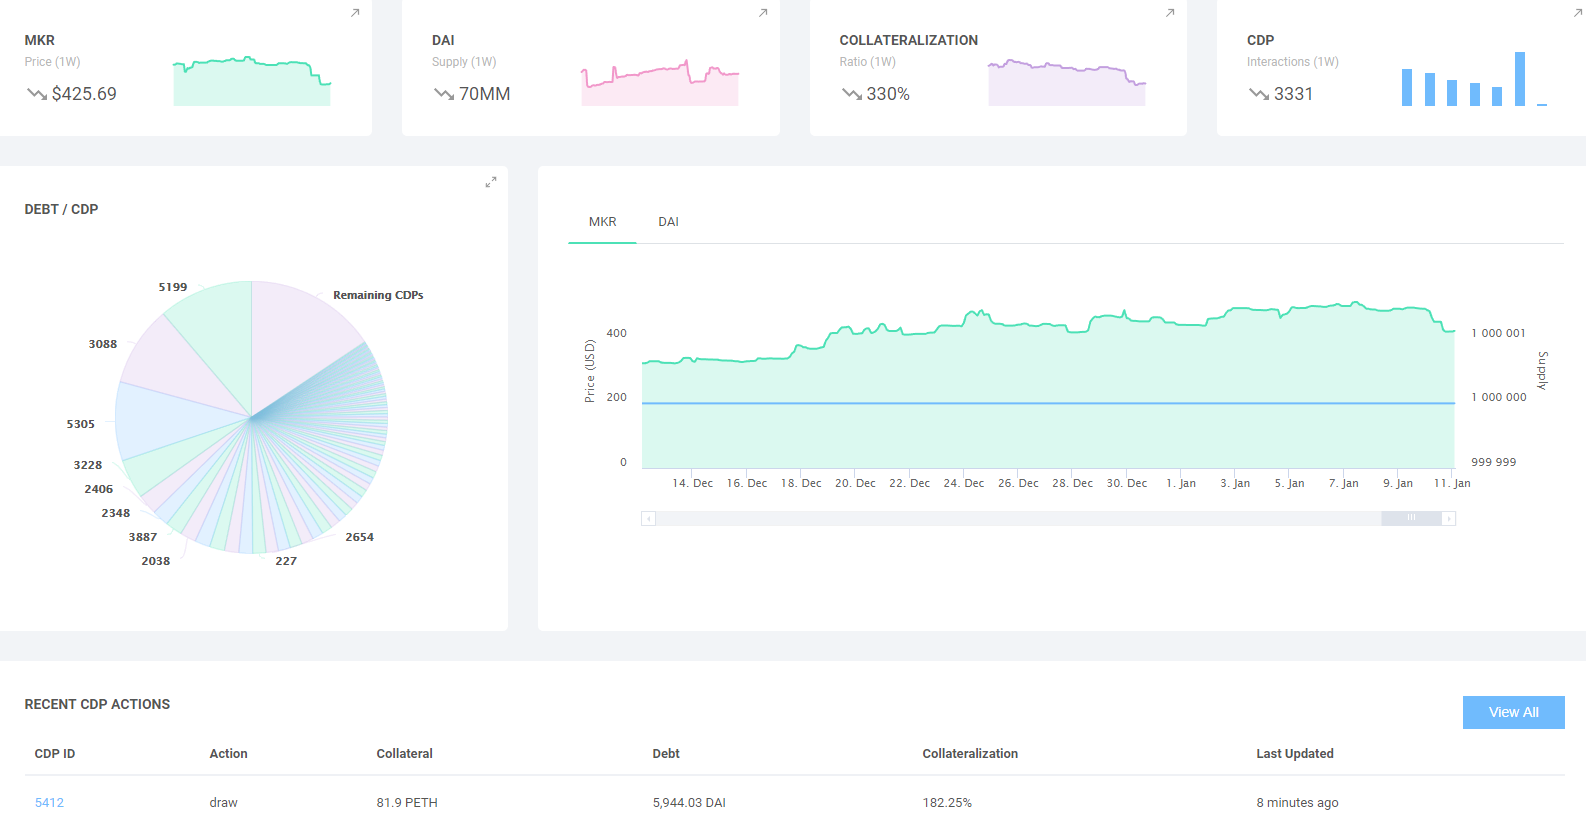Image resolution: width=1586 pixels, height=824 pixels.
Task: Click the '81.9 PETH' collateral cell
Action: (x=407, y=803)
